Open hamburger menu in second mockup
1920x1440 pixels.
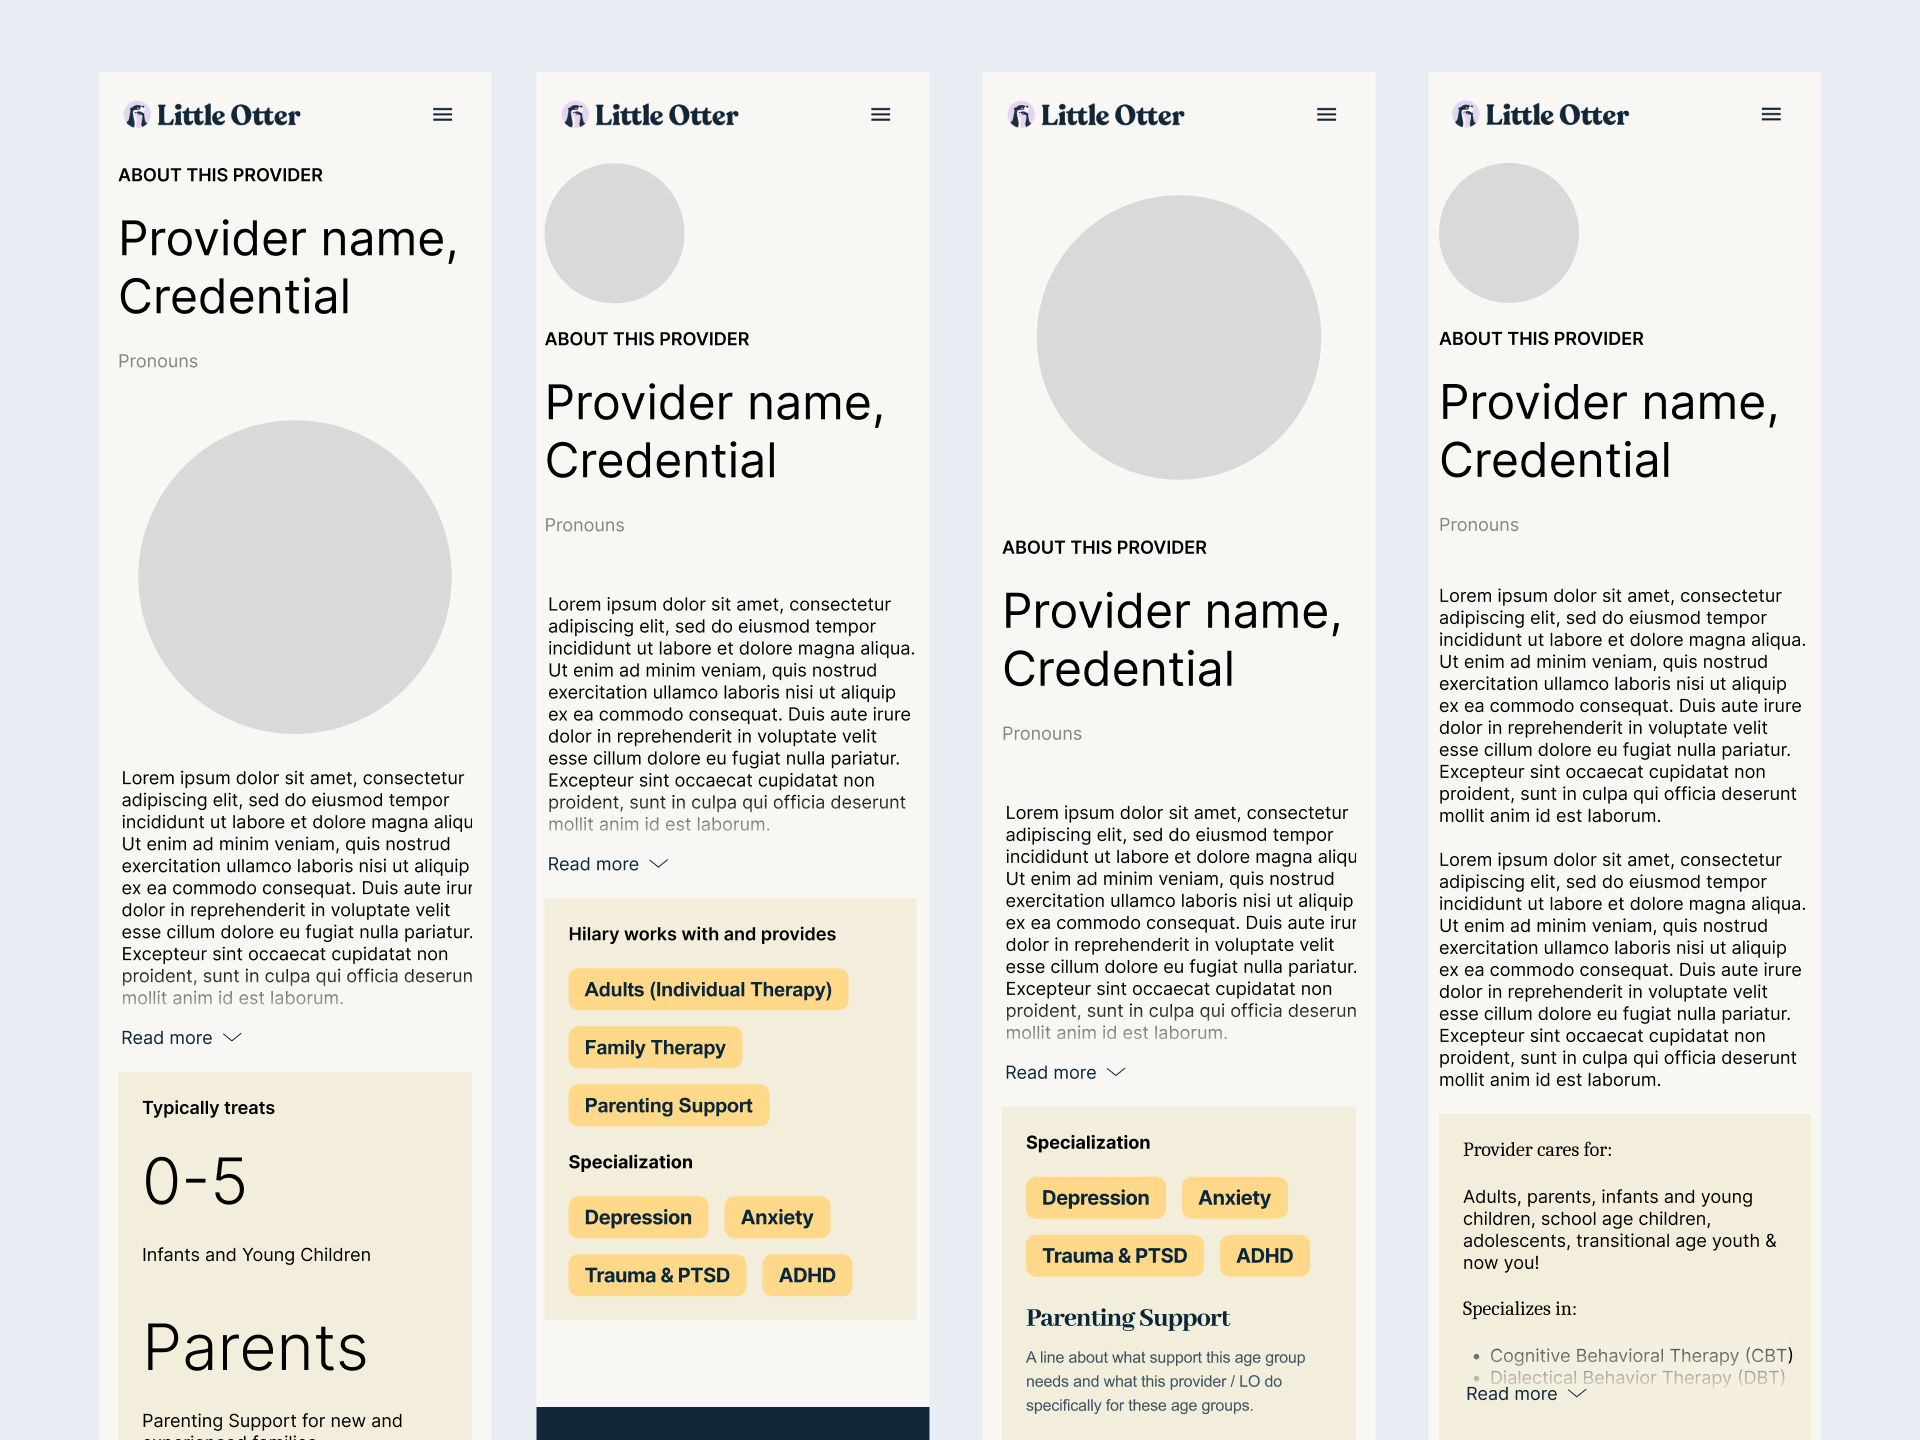coord(880,115)
